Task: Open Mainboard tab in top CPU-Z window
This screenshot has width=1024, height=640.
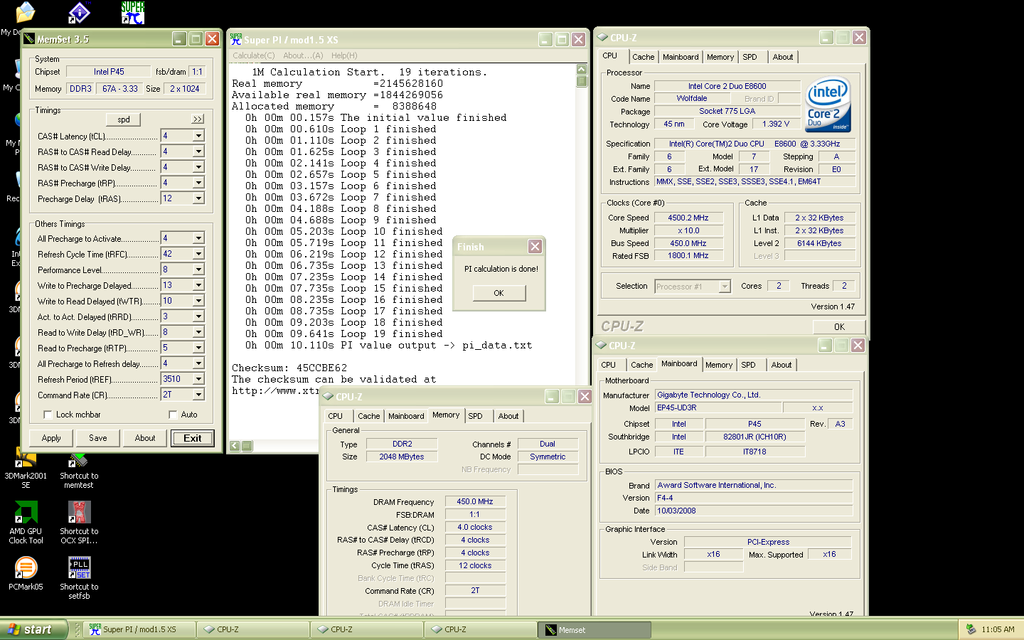Action: (680, 57)
